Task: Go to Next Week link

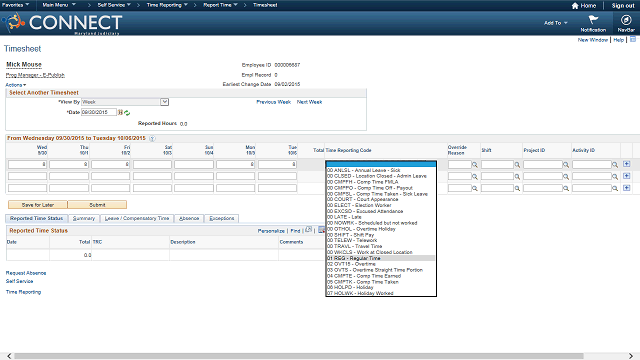Action: point(309,102)
